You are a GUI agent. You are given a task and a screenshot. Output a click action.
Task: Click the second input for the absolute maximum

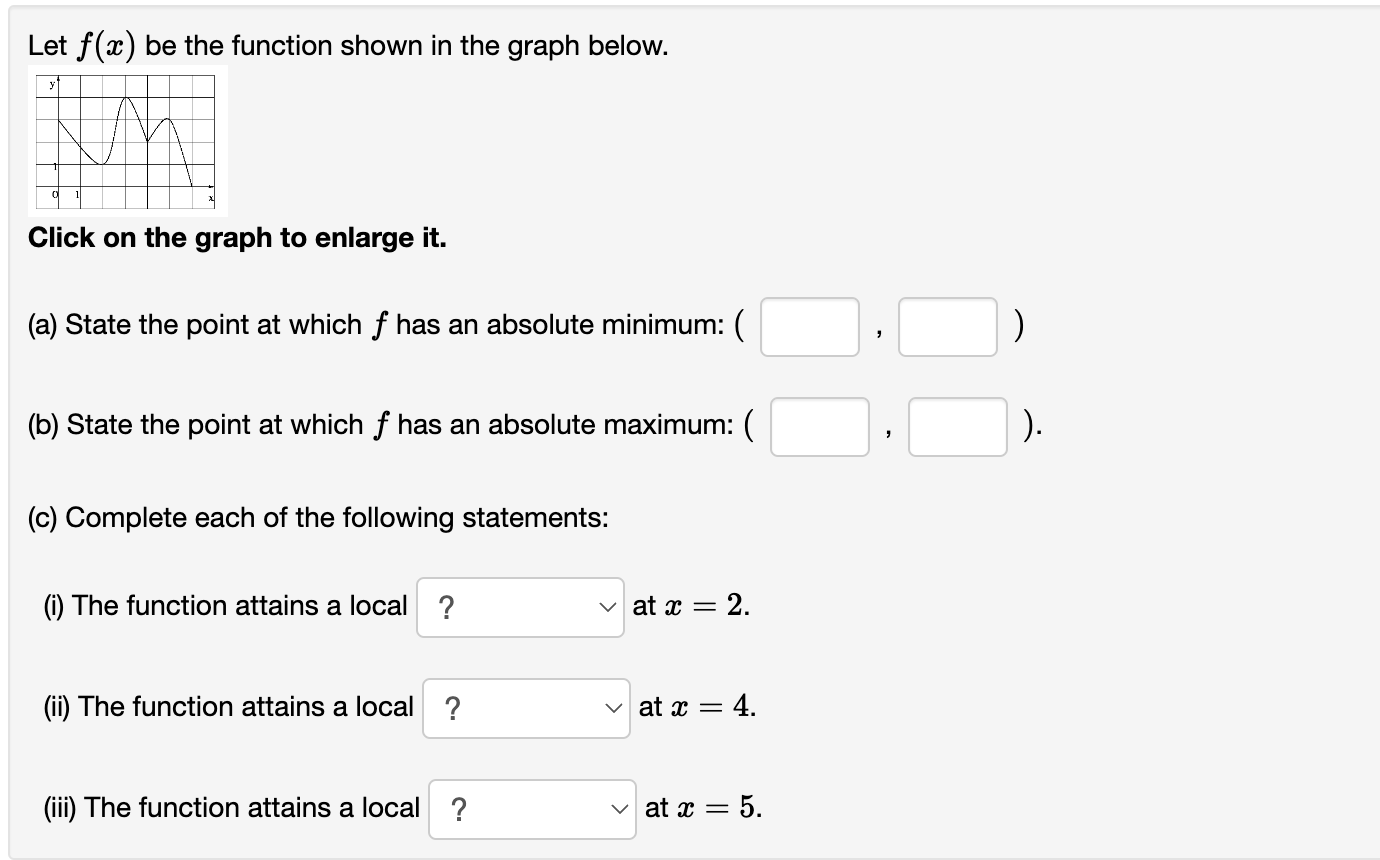click(x=957, y=427)
